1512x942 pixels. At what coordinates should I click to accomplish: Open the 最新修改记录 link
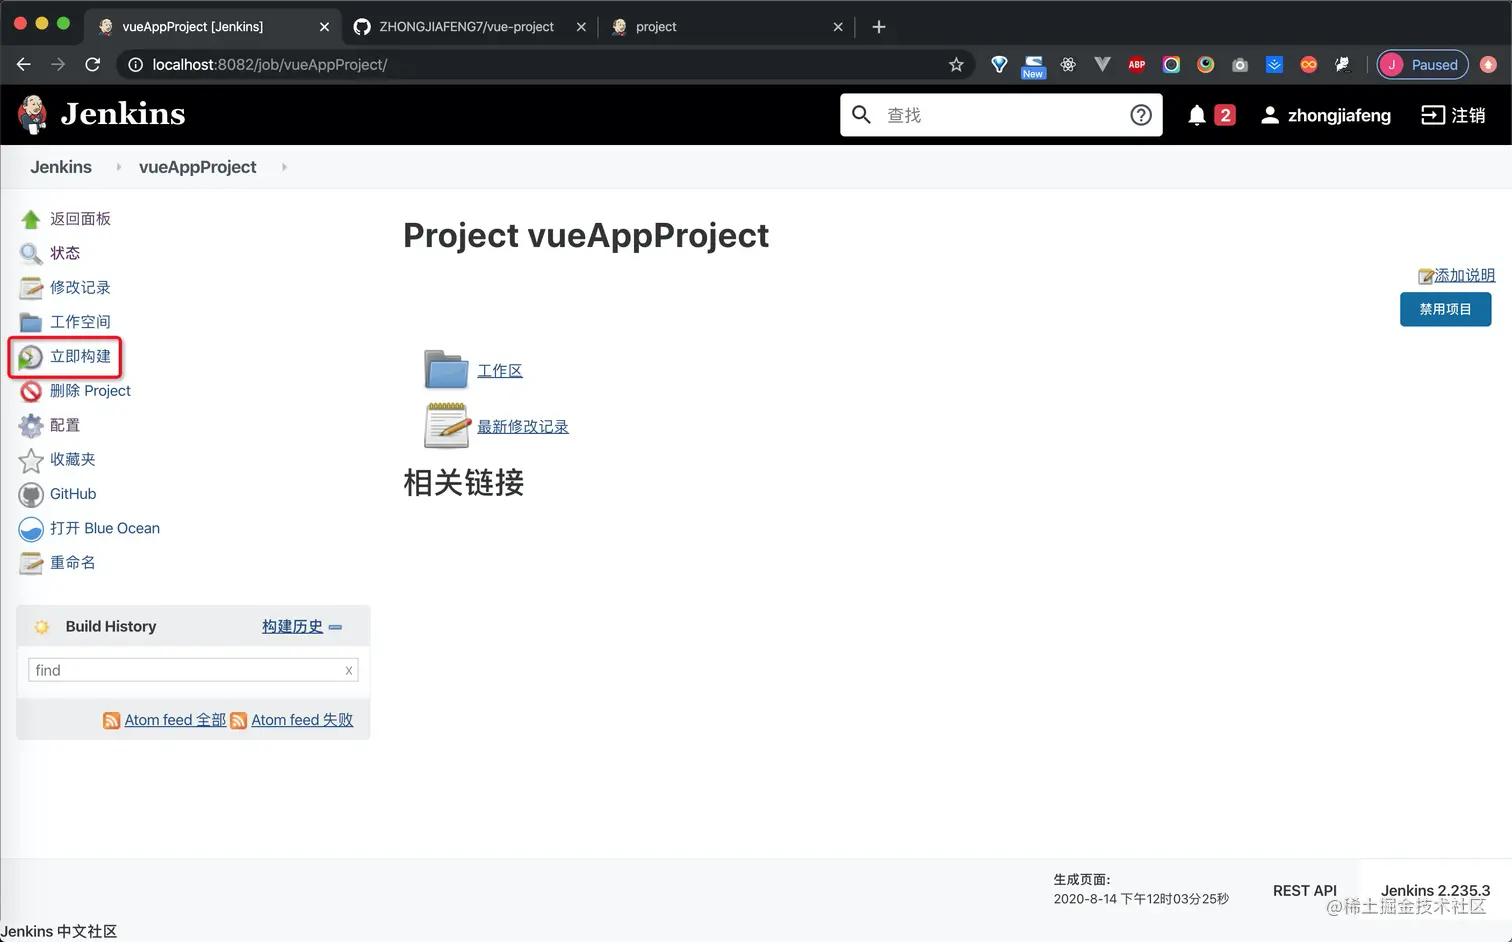tap(523, 427)
